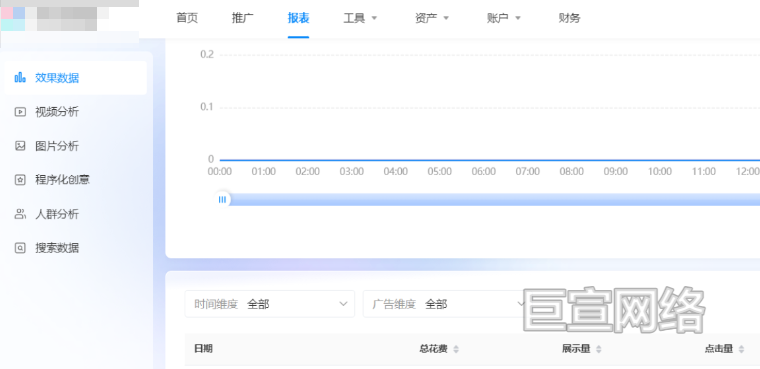Image resolution: width=760 pixels, height=369 pixels.
Task: Click the 展示量 column header text
Action: click(x=576, y=349)
